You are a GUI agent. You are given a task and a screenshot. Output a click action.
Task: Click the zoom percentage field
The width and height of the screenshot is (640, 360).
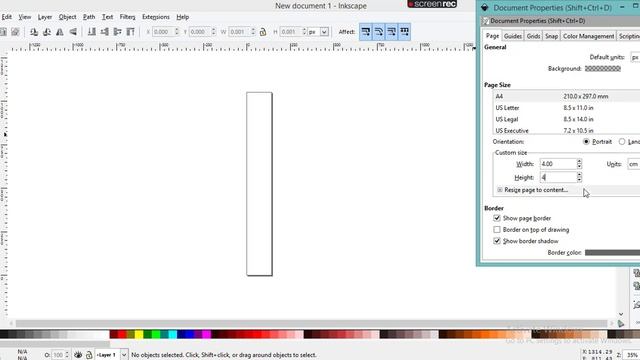(x=632, y=355)
